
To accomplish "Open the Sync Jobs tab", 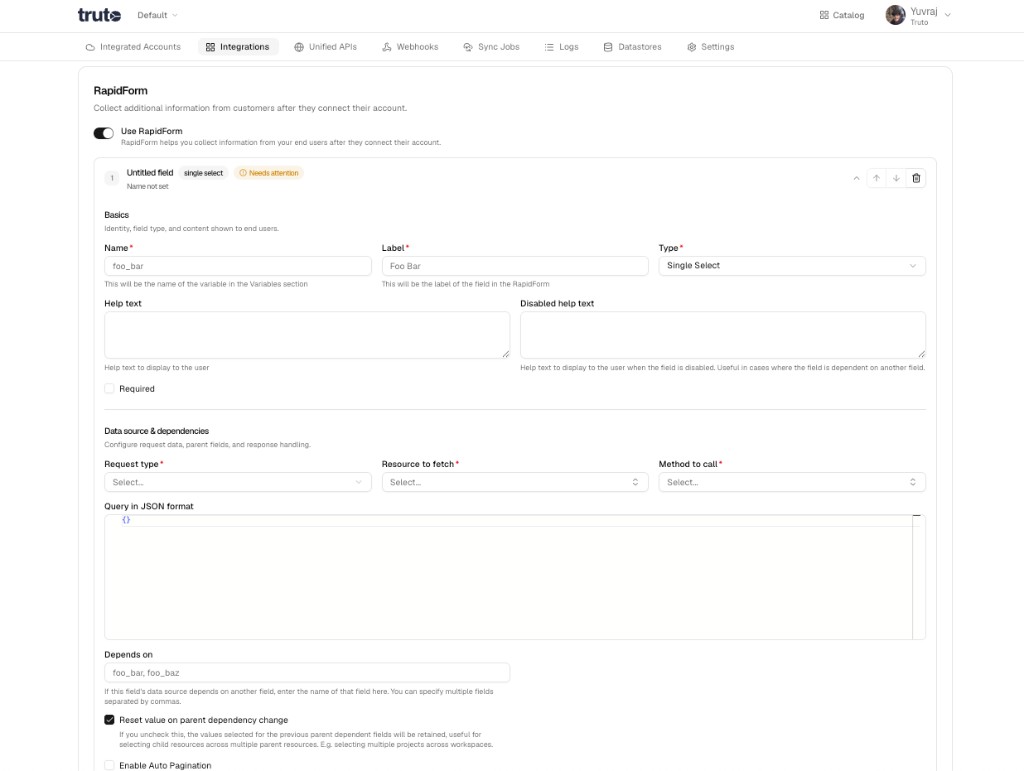I will click(491, 47).
